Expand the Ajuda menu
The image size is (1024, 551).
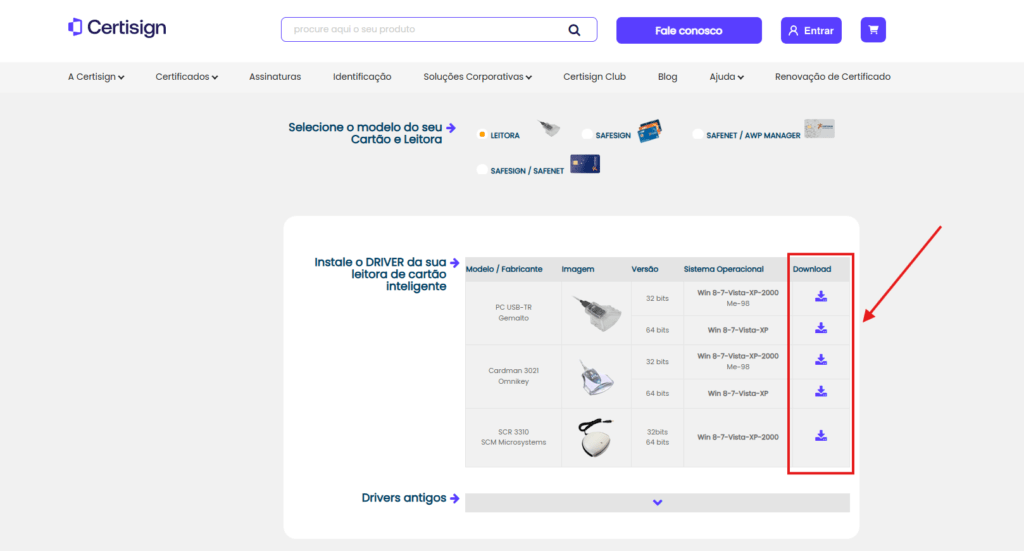point(726,77)
